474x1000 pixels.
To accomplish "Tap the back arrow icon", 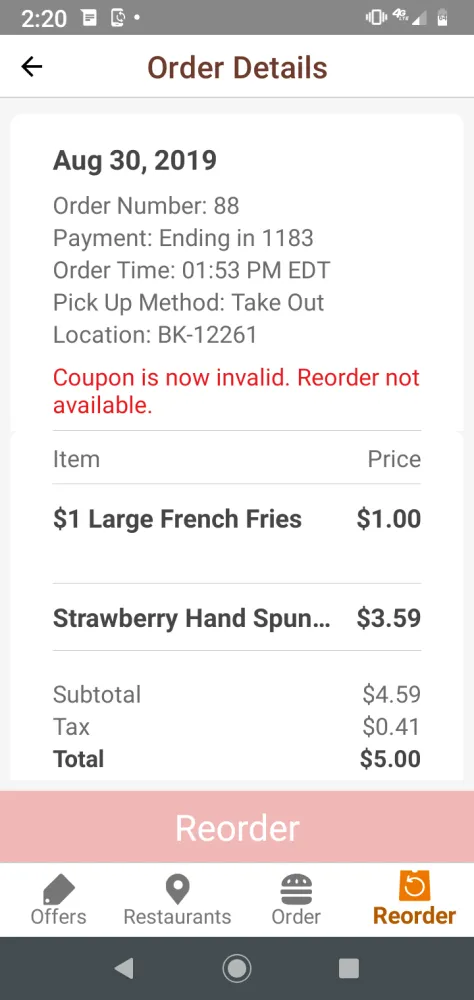I will pyautogui.click(x=31, y=67).
